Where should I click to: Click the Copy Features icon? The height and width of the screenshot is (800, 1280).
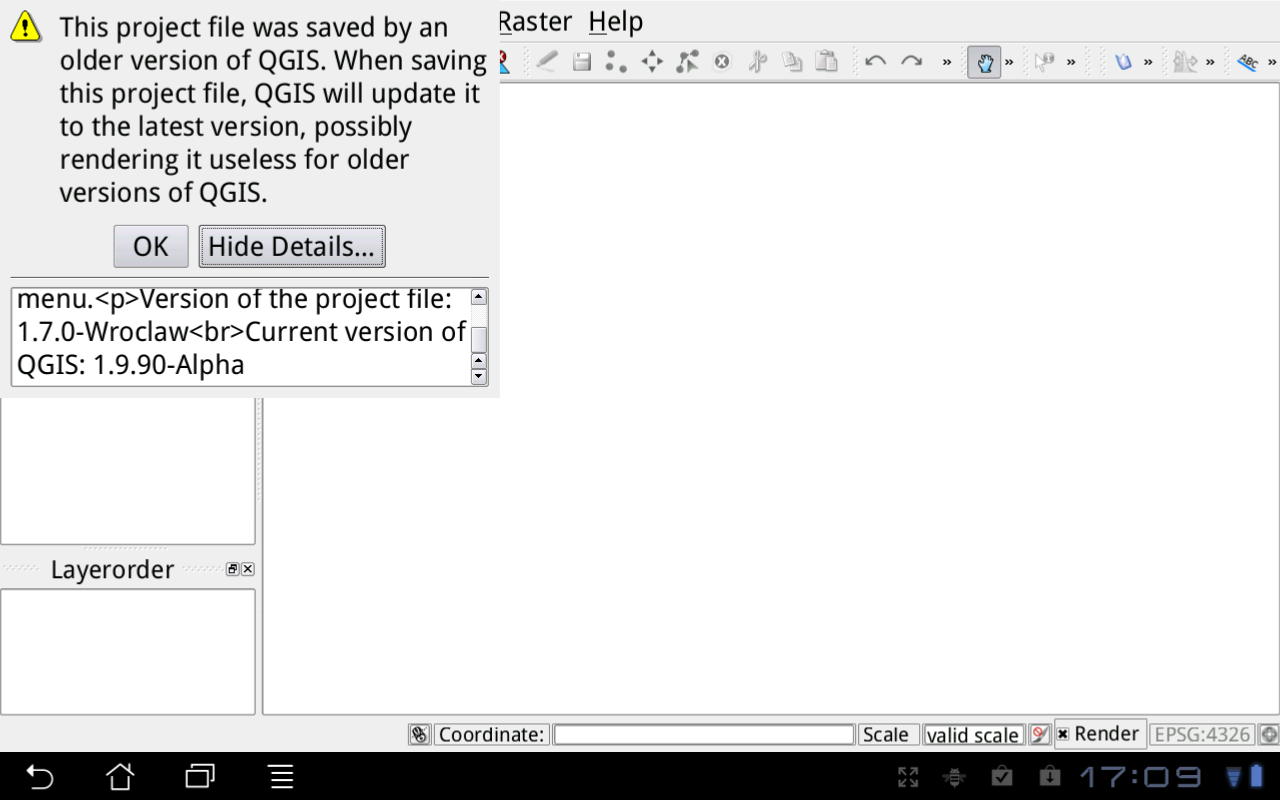point(792,62)
